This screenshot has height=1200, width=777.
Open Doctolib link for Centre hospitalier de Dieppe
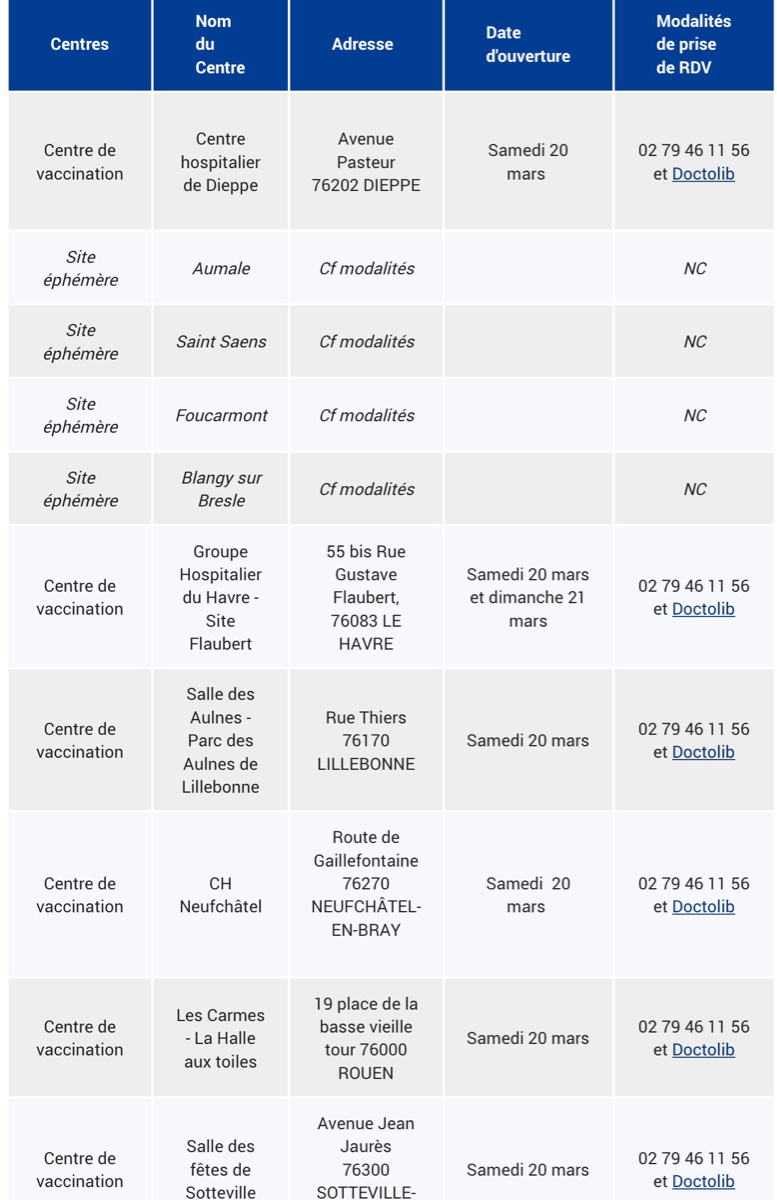[x=703, y=174]
